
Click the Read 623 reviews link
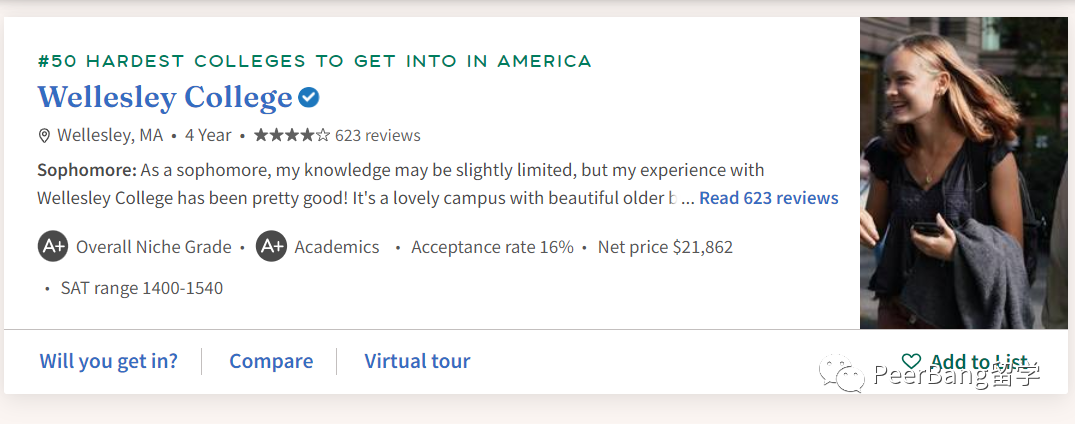pos(768,198)
